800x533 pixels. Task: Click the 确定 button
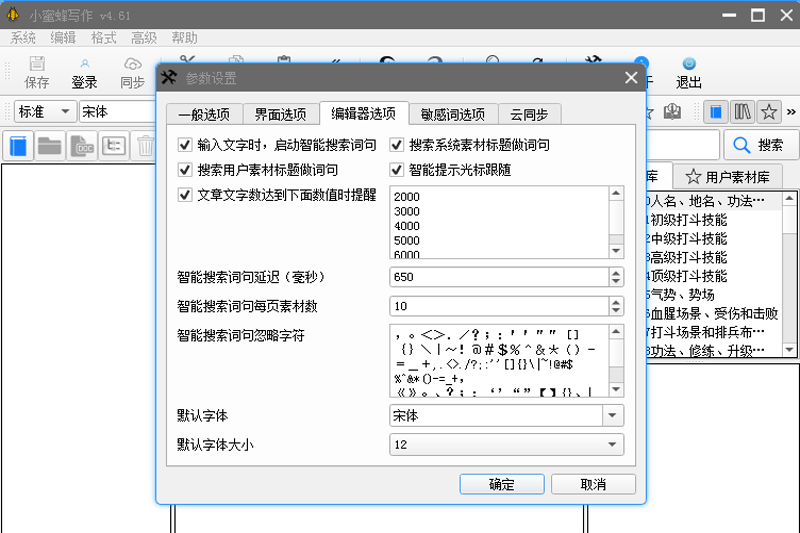pos(501,484)
